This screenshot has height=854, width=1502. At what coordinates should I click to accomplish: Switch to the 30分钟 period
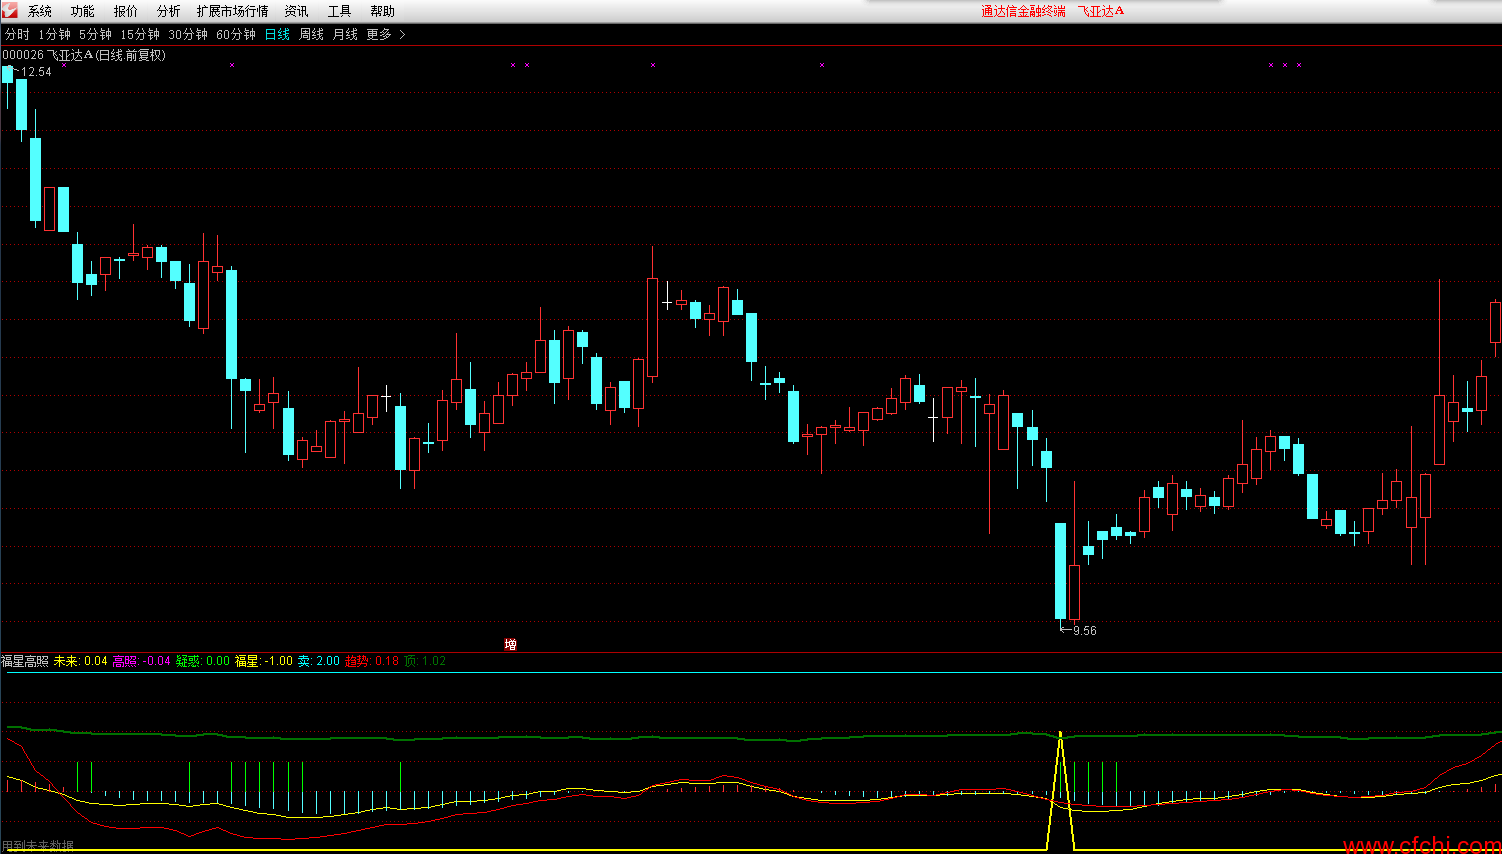(188, 34)
